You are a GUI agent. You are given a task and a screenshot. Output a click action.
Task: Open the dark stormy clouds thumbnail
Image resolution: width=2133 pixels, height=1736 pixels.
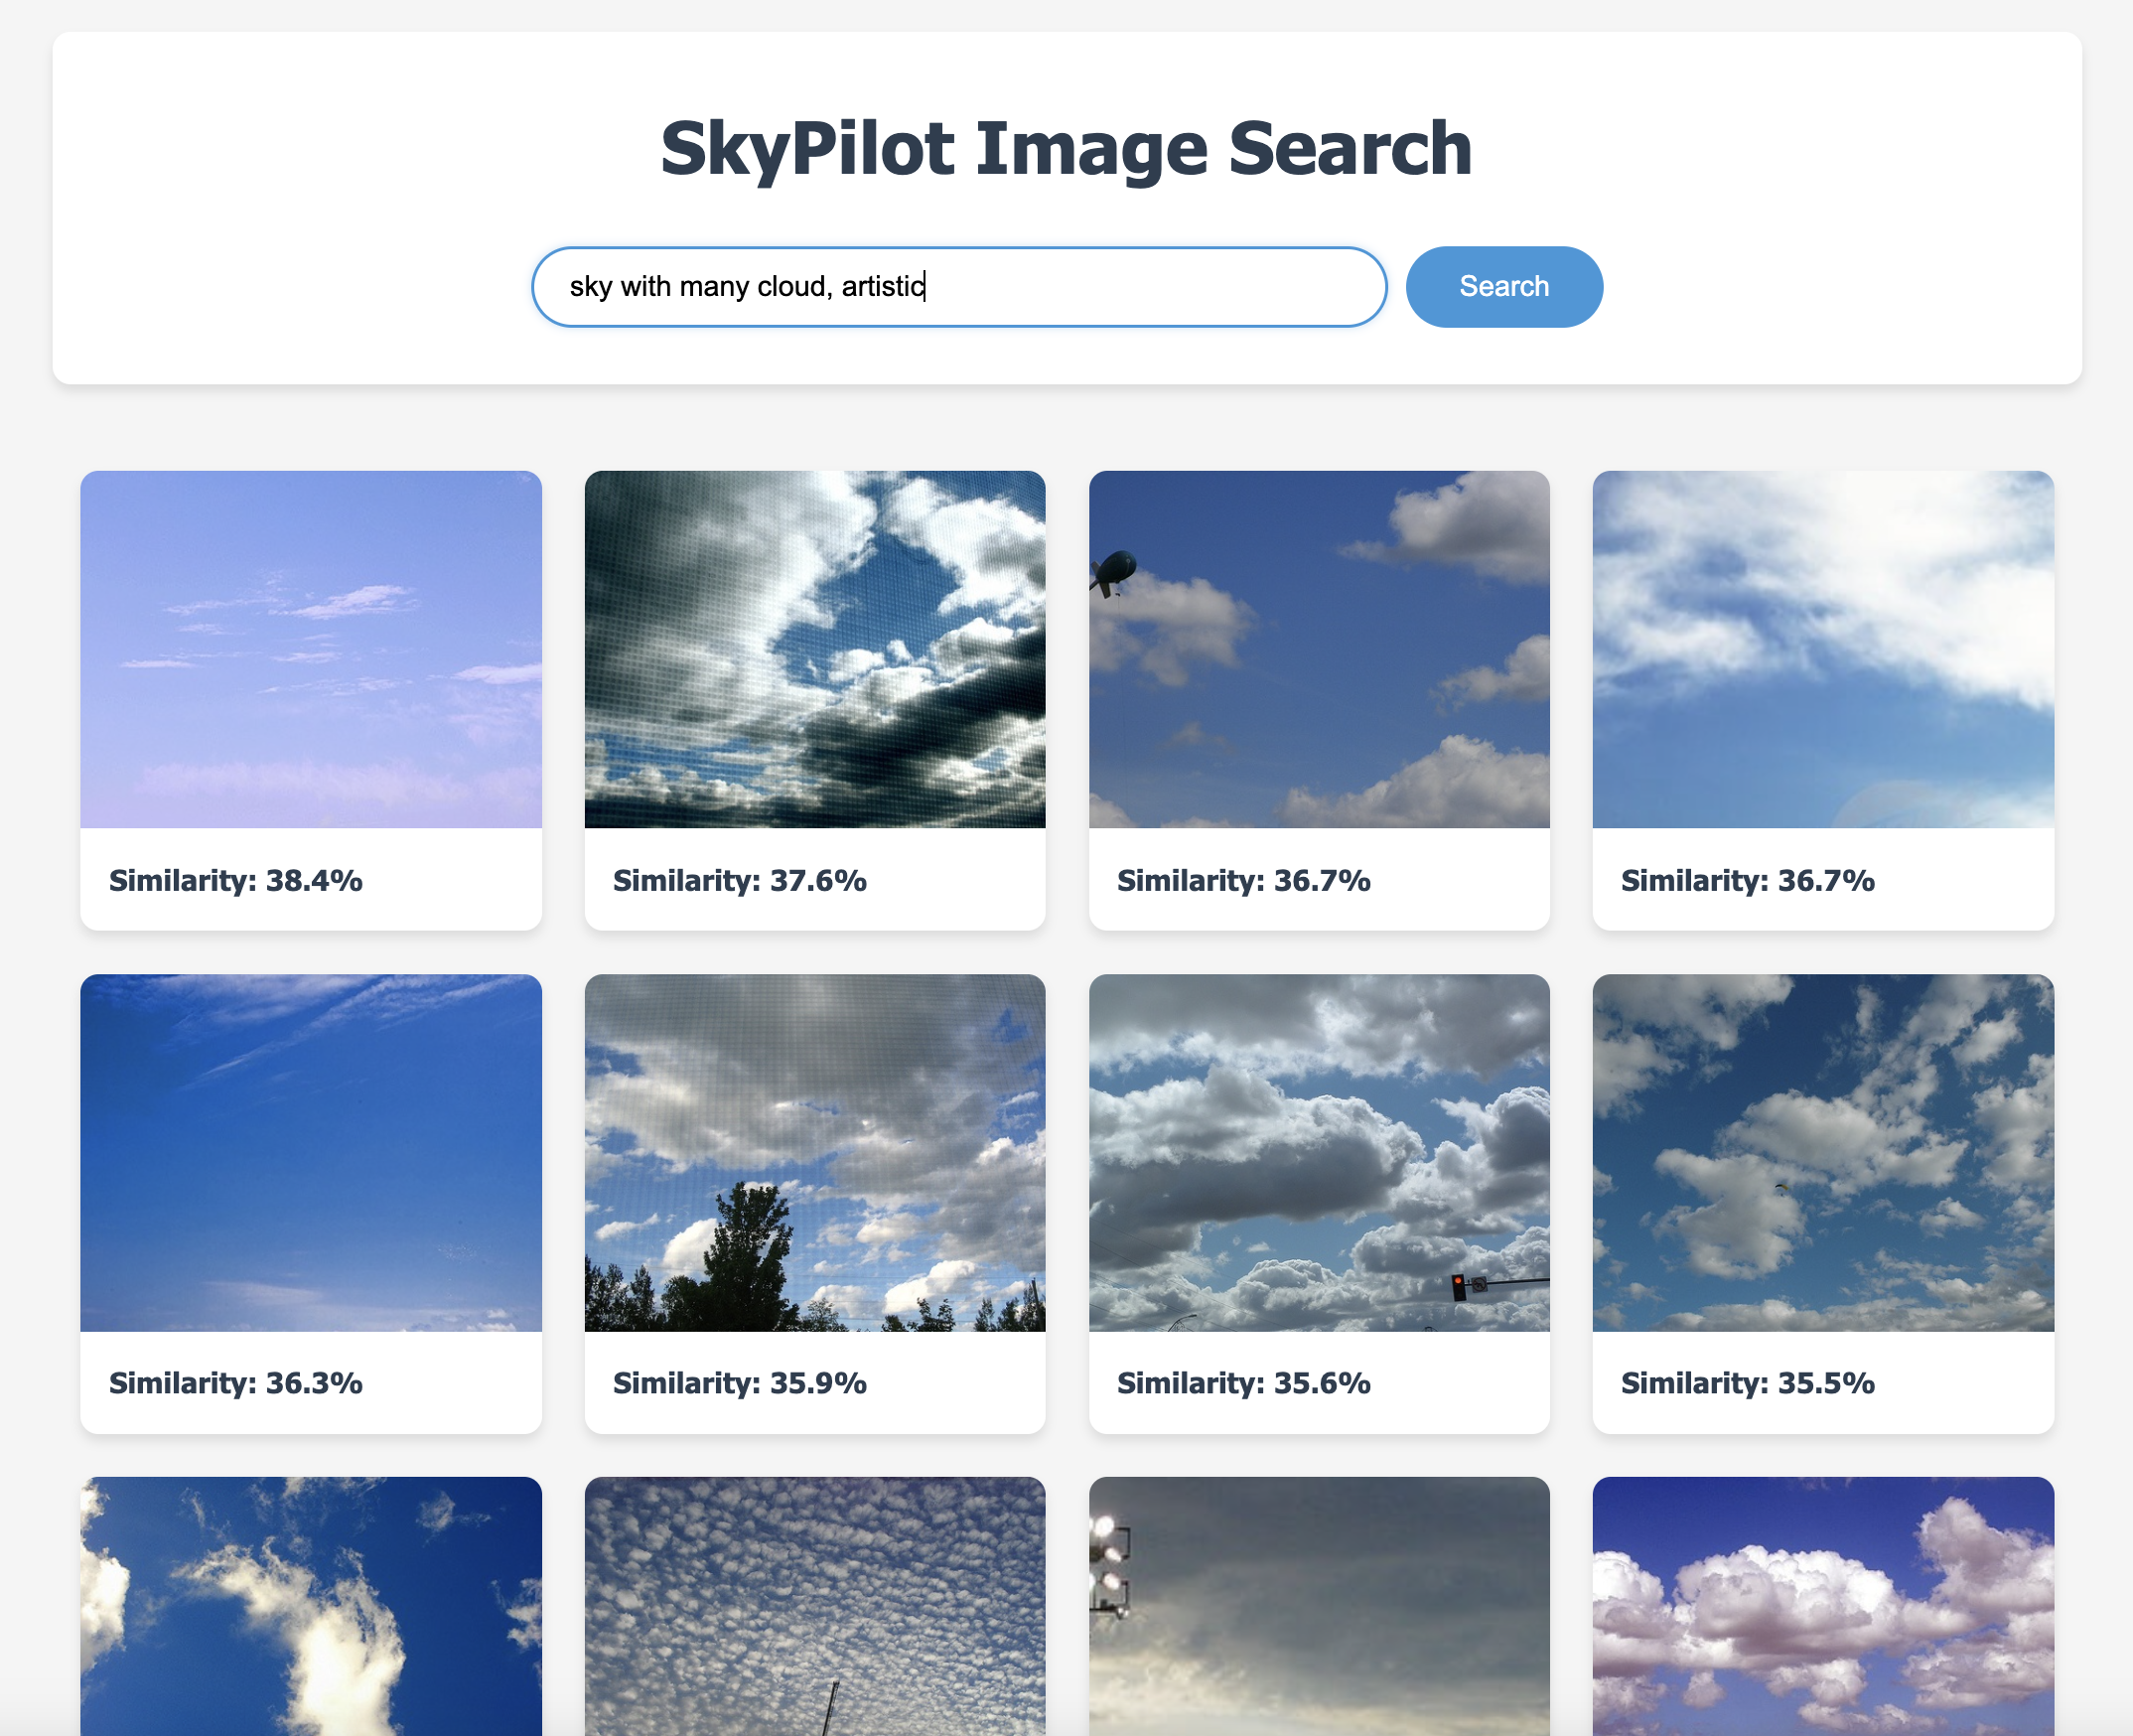815,649
